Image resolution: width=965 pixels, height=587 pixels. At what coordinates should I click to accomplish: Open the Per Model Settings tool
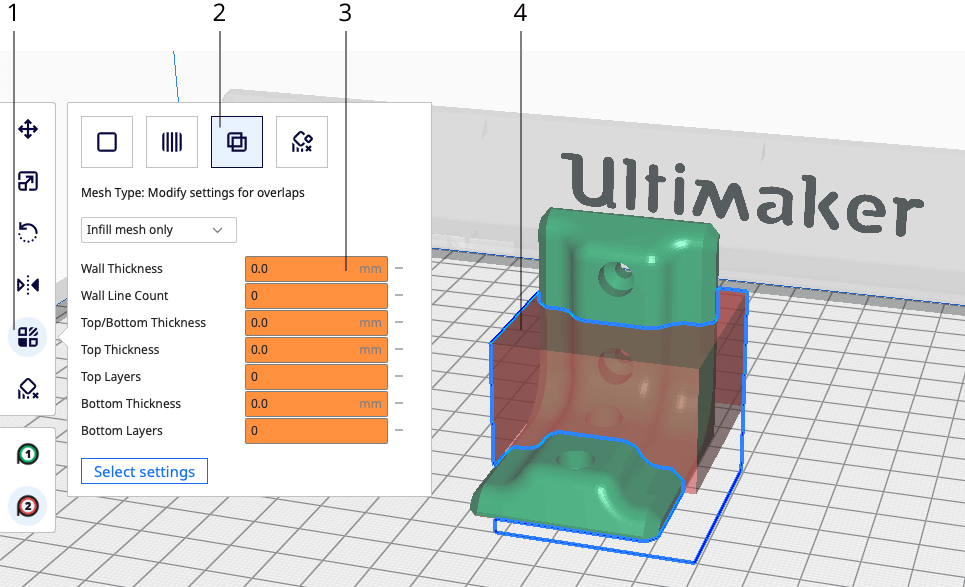[x=28, y=337]
